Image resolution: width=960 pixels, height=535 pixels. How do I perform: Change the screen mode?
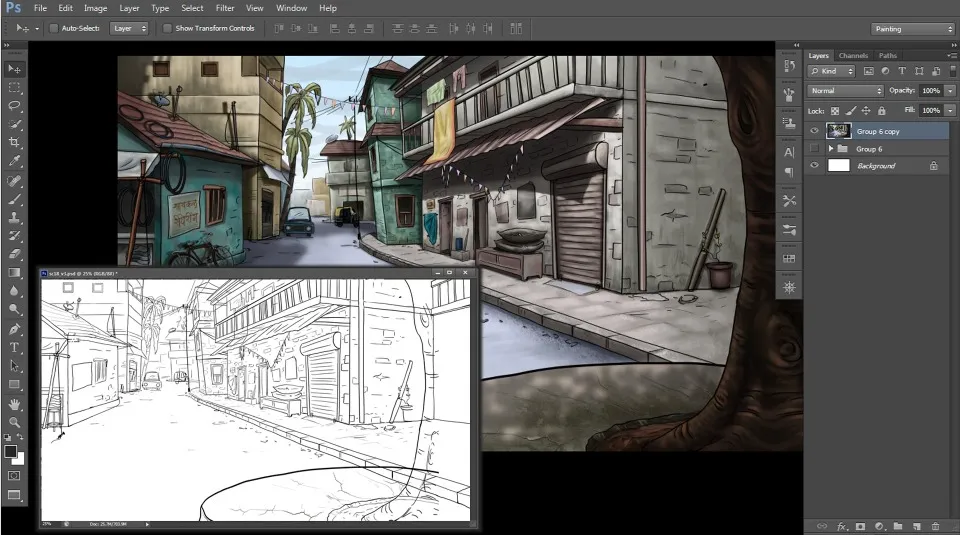tap(14, 495)
